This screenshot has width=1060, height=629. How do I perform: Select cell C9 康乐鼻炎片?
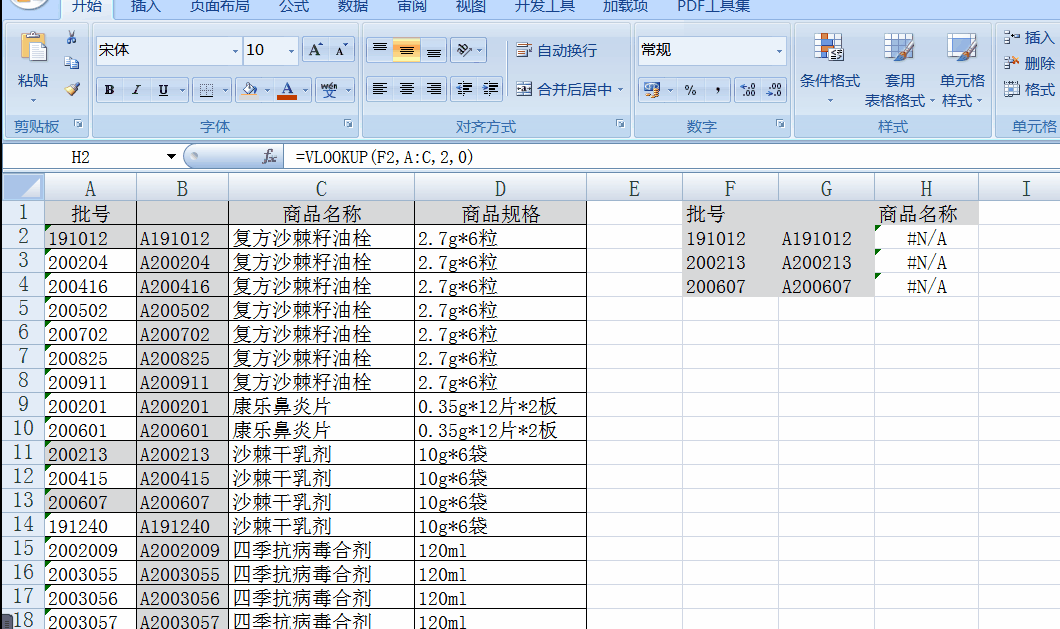[x=321, y=406]
